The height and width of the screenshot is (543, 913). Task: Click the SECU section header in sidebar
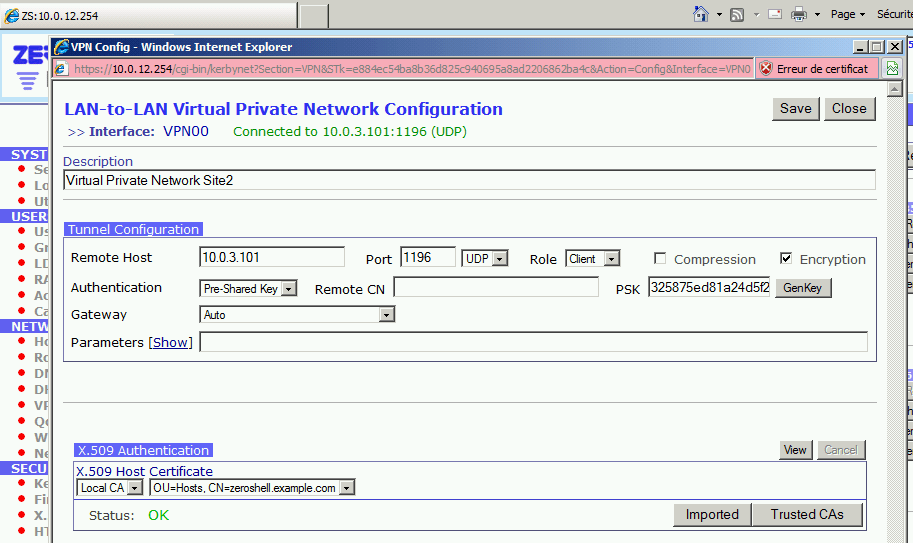point(24,469)
